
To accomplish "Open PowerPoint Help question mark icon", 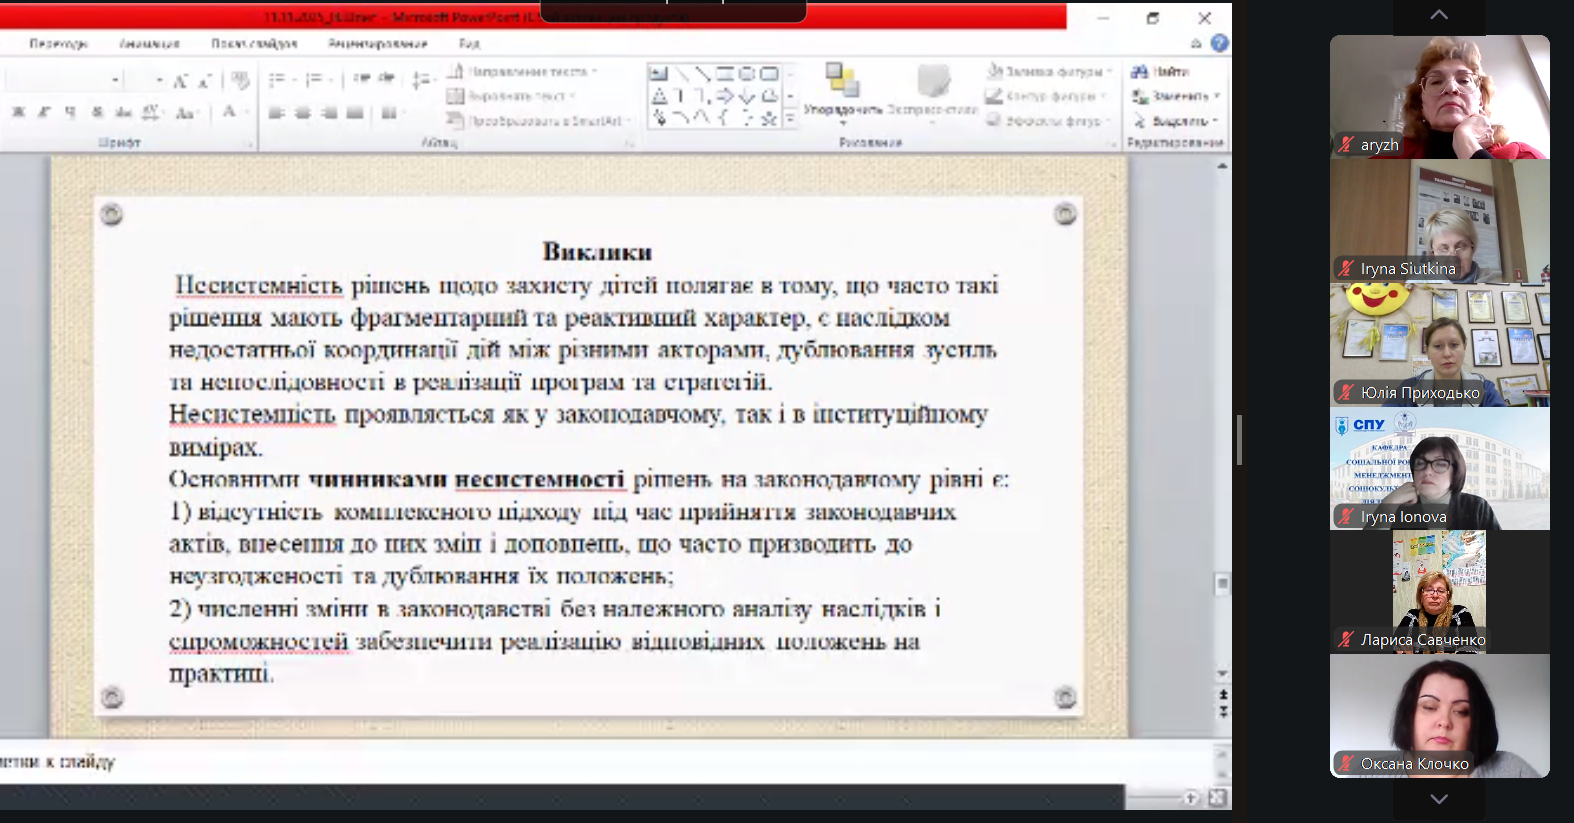I will click(x=1219, y=43).
